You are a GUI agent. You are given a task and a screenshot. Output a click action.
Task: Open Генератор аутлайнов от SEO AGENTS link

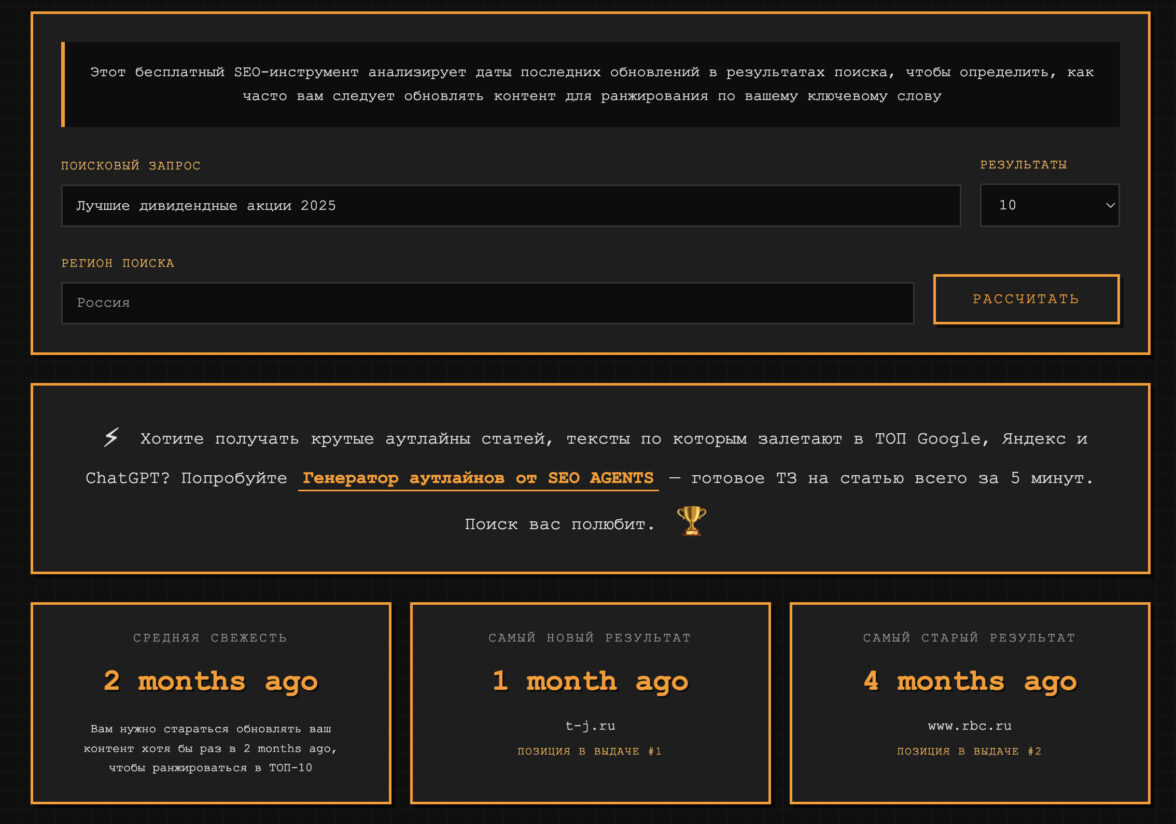478,479
